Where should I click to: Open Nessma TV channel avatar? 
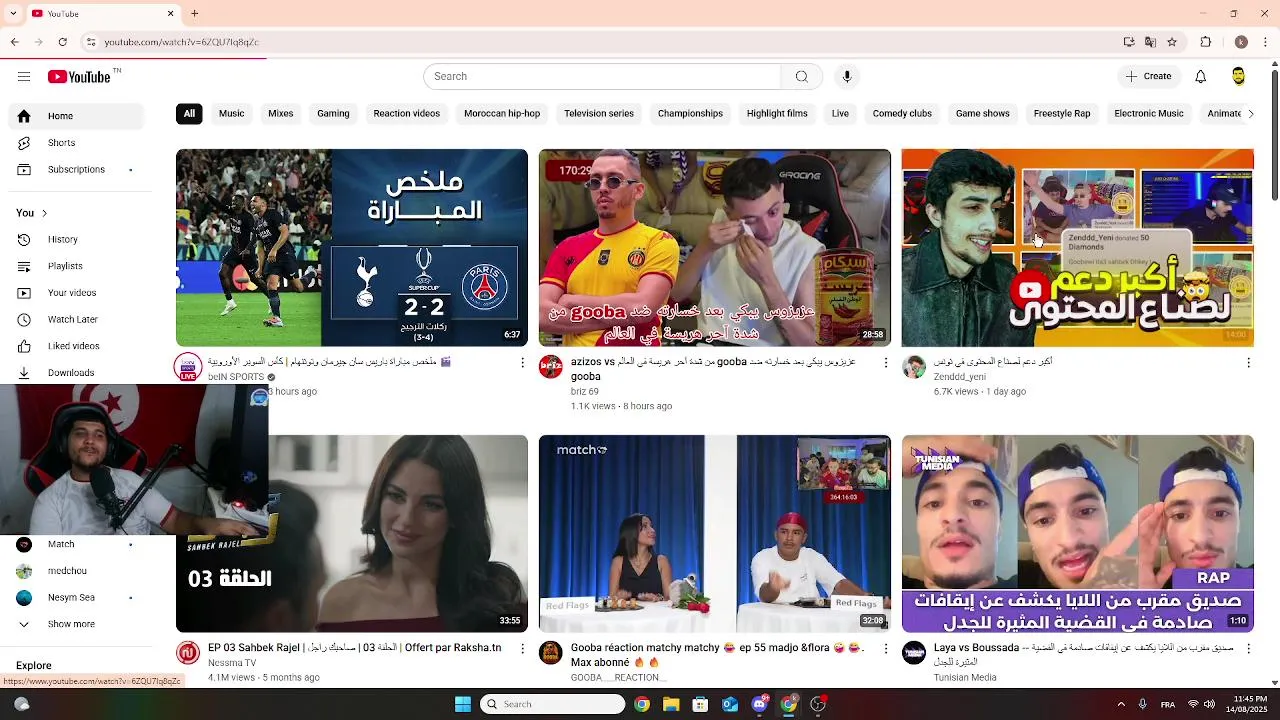188,654
